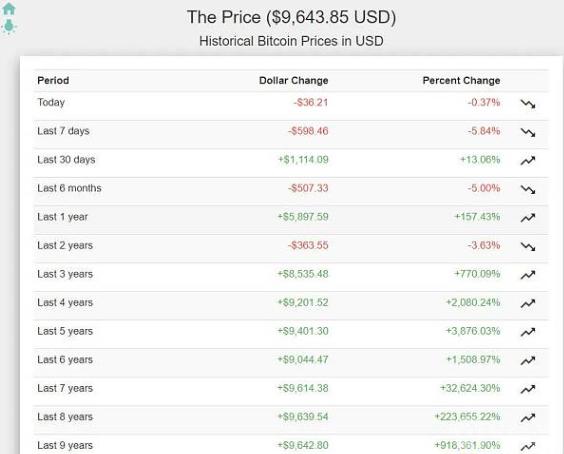This screenshot has height=454, width=564.
Task: Select the Percent Change column header
Action: [461, 81]
